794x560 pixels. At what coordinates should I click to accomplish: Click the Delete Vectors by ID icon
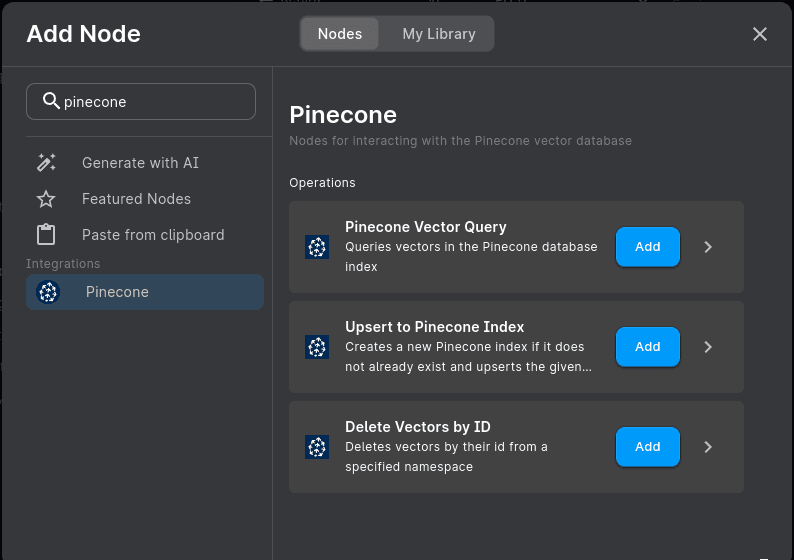click(317, 447)
